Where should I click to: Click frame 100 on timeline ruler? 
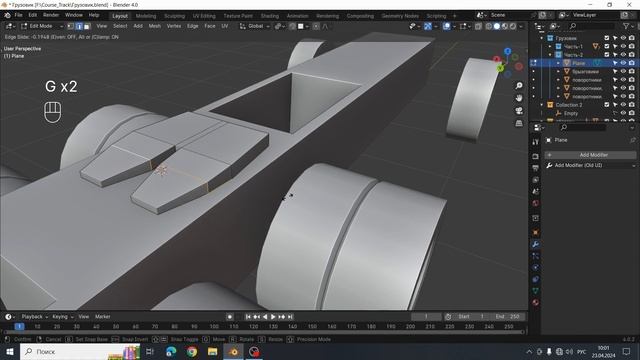(x=214, y=327)
